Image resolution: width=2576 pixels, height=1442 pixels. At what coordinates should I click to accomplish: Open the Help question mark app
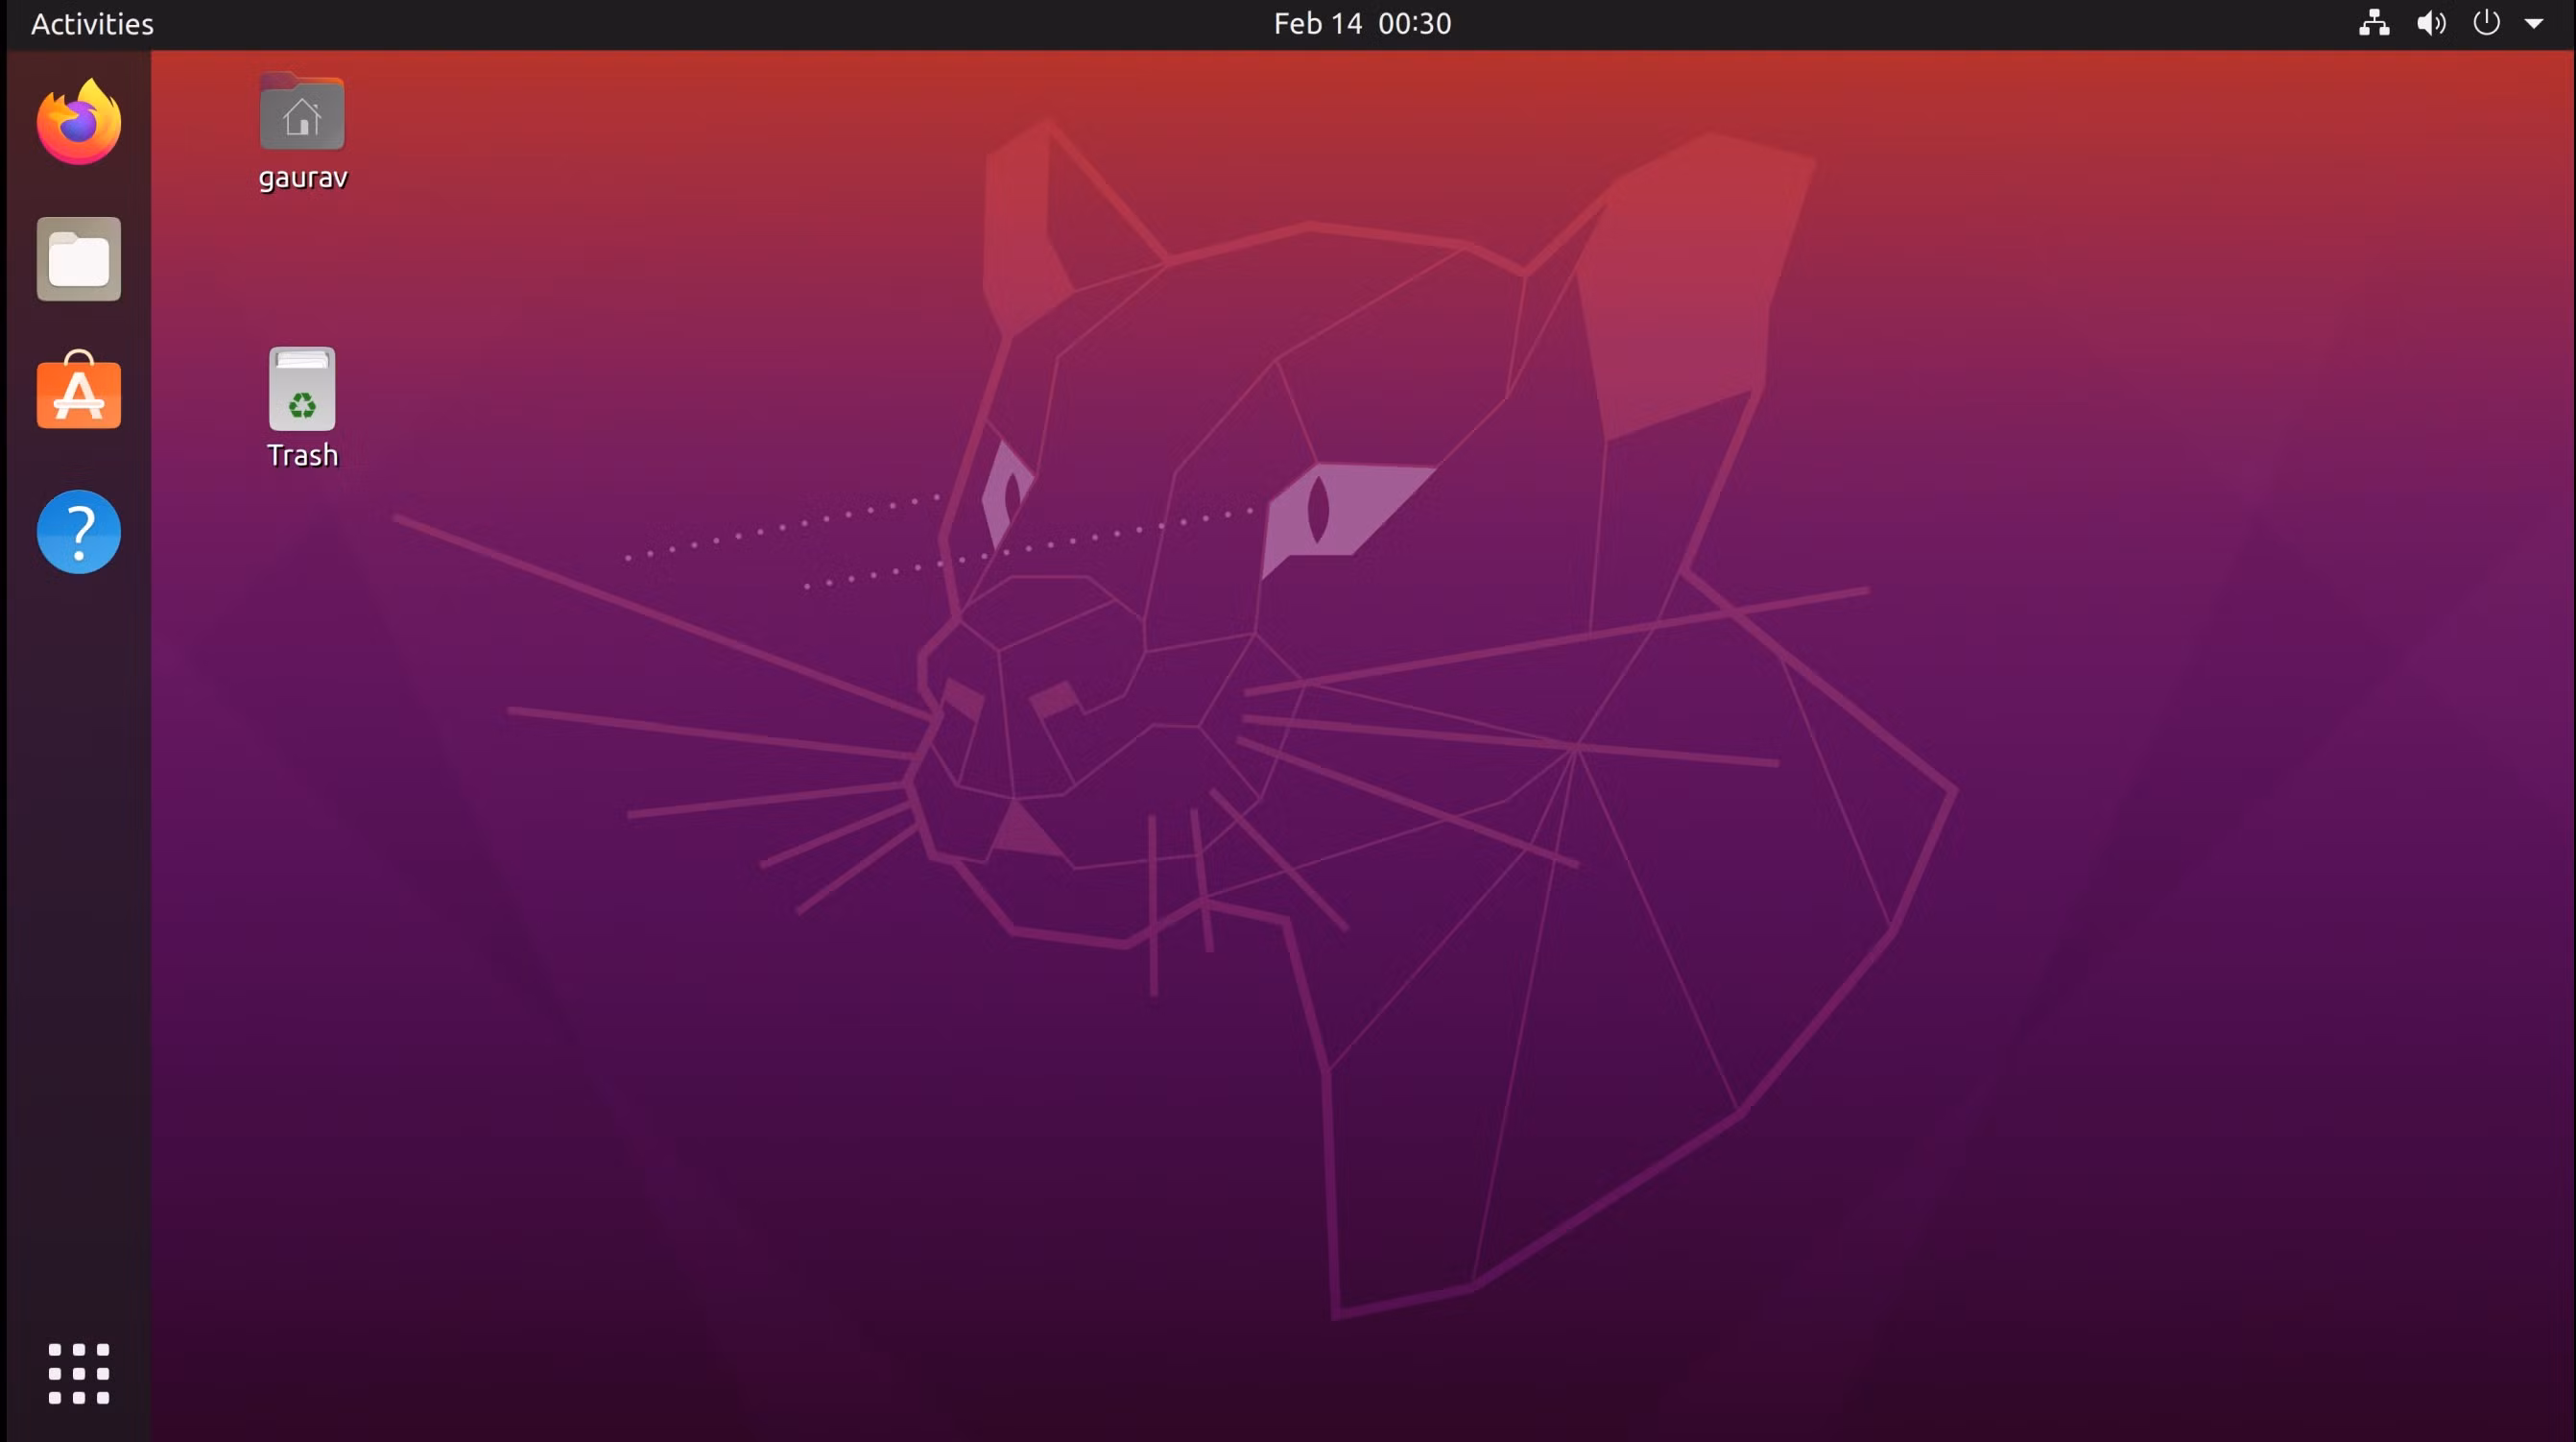79,532
